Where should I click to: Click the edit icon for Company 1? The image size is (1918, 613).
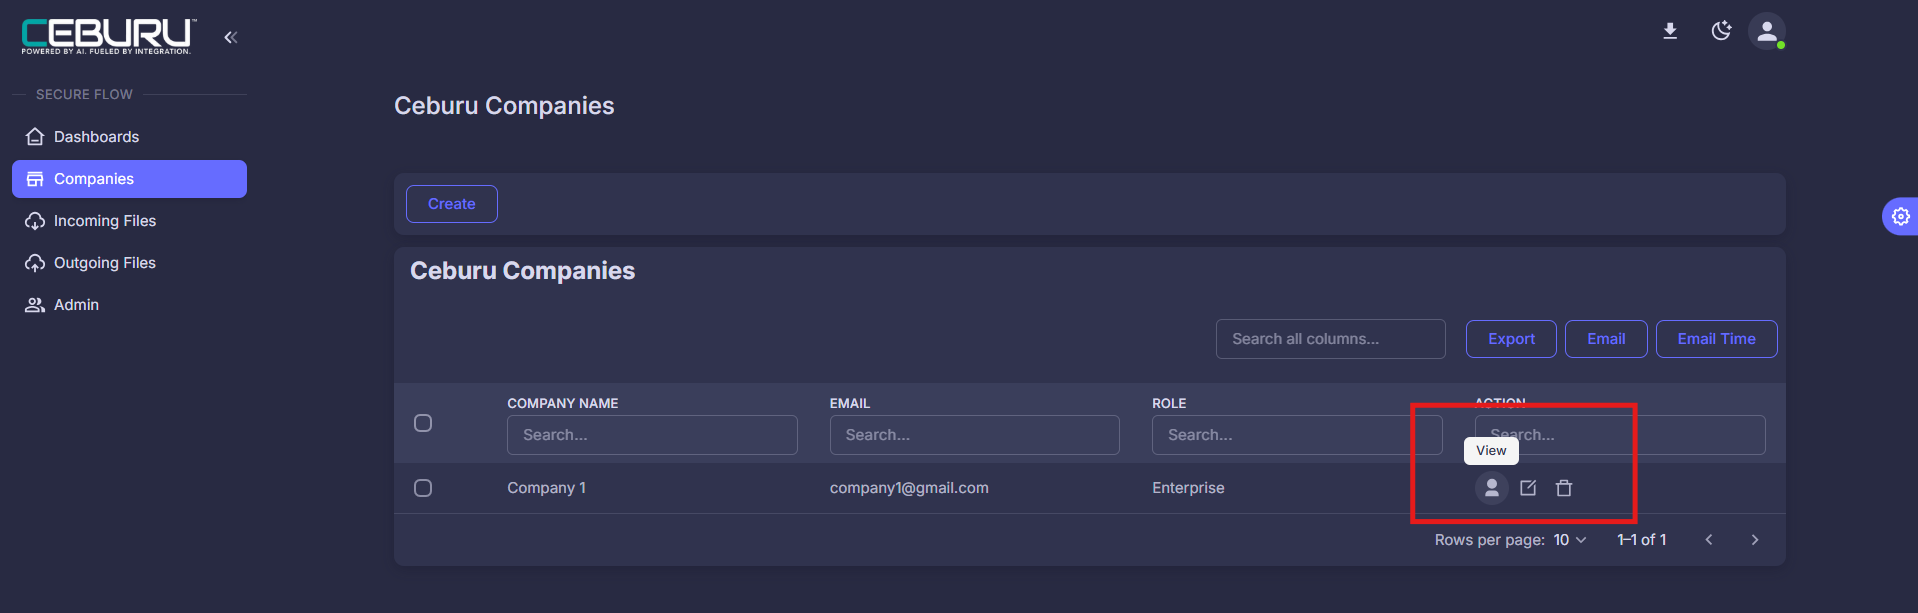[x=1528, y=488]
